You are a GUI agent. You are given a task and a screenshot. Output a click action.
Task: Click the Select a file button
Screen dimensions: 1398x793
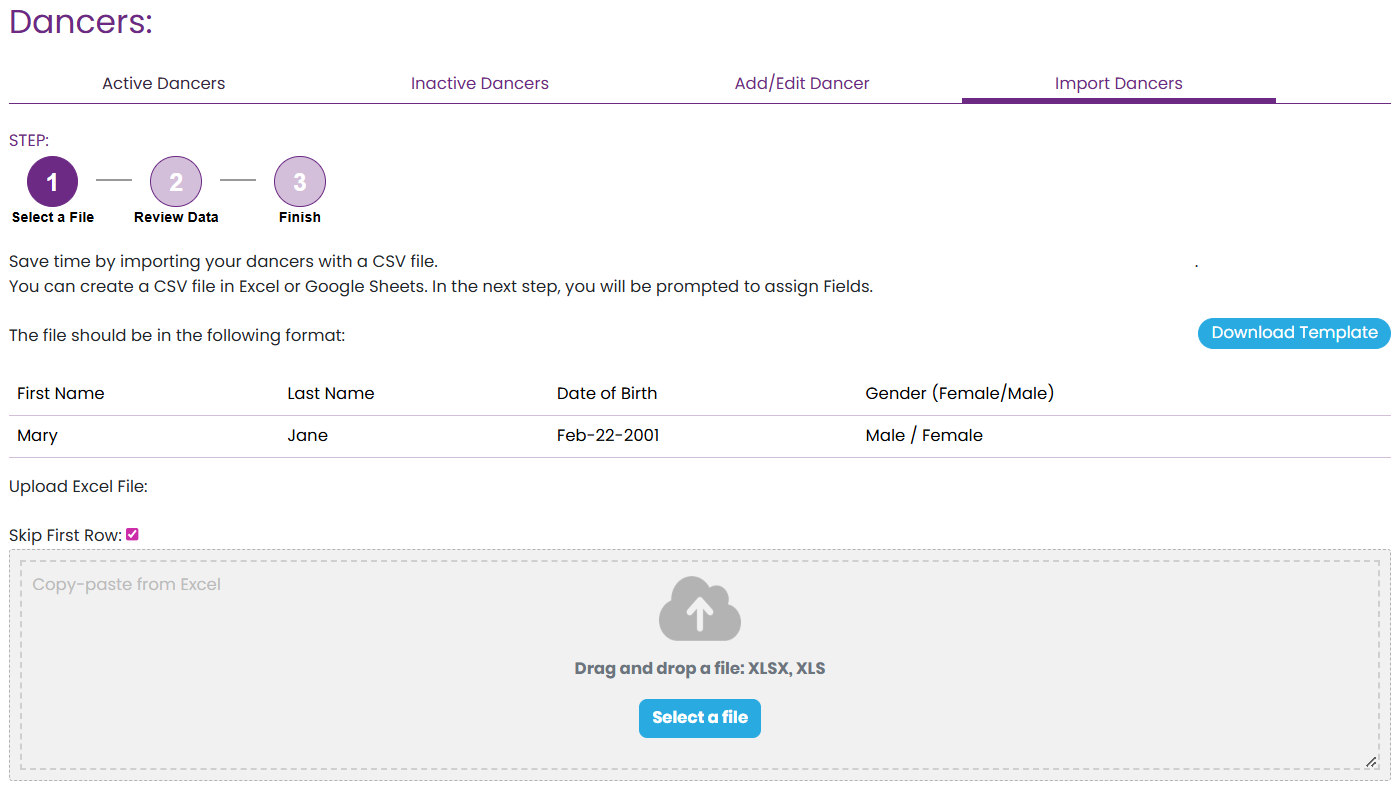pos(699,718)
